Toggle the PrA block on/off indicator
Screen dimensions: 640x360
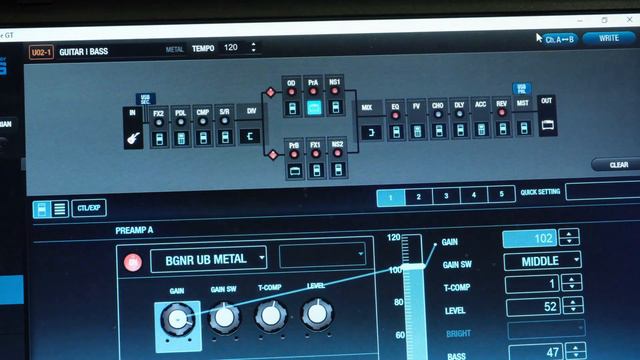[313, 91]
